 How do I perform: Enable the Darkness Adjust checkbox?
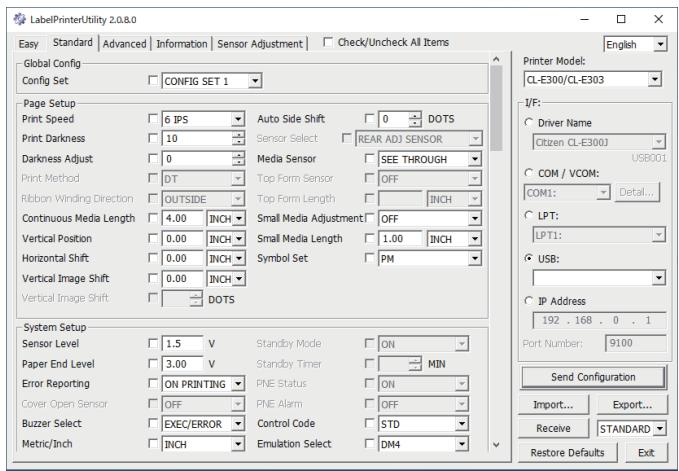click(x=153, y=158)
